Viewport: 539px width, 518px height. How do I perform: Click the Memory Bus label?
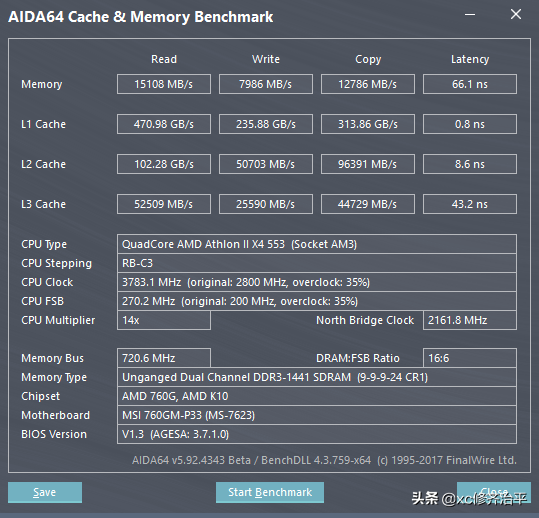pos(52,358)
